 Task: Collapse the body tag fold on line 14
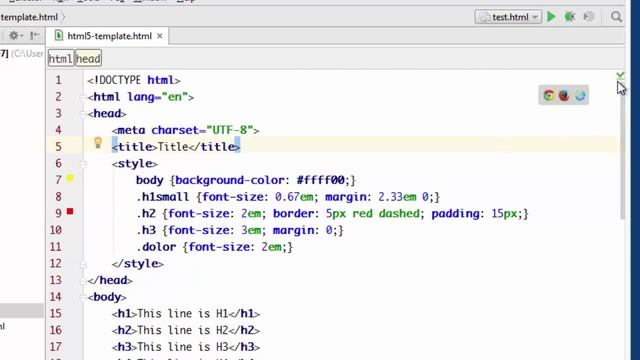(84, 298)
